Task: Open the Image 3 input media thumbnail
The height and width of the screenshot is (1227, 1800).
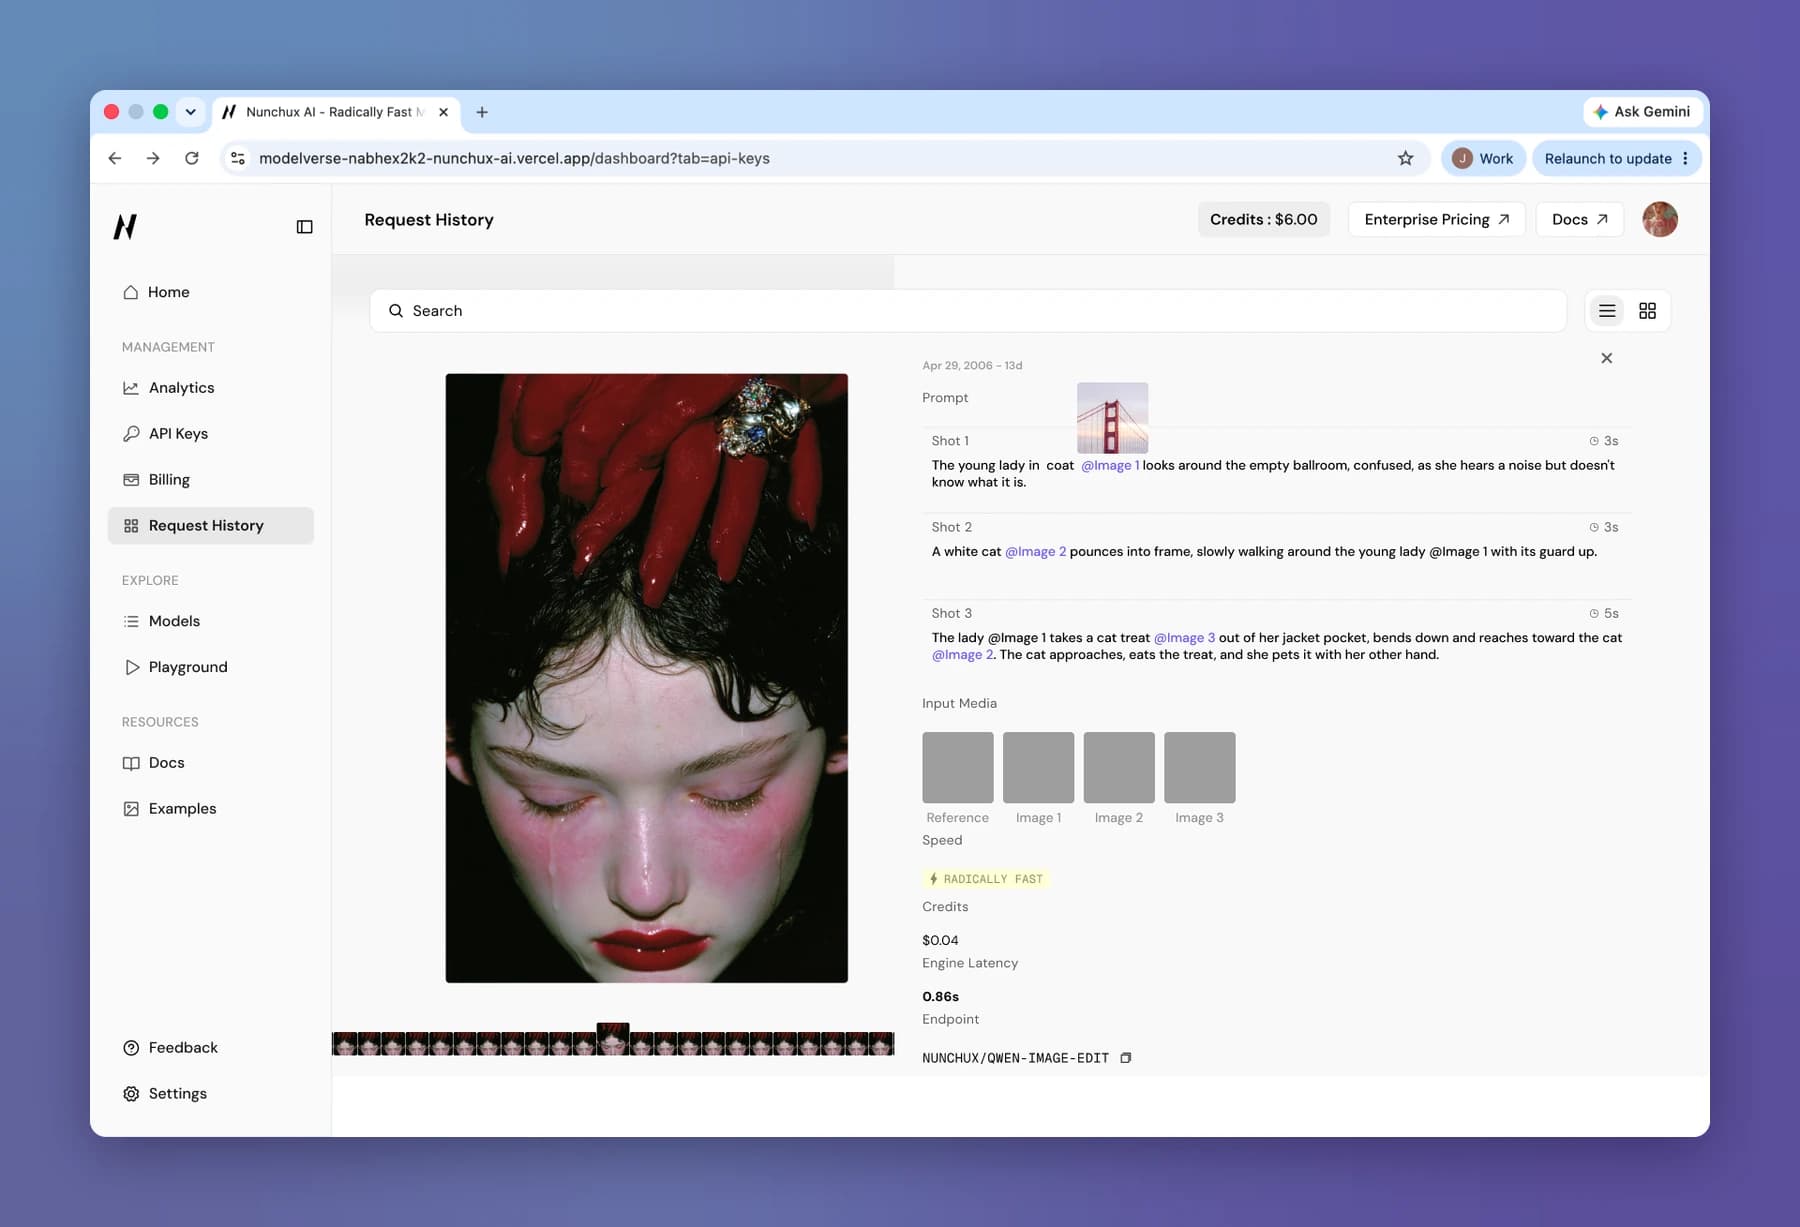Action: pyautogui.click(x=1199, y=767)
